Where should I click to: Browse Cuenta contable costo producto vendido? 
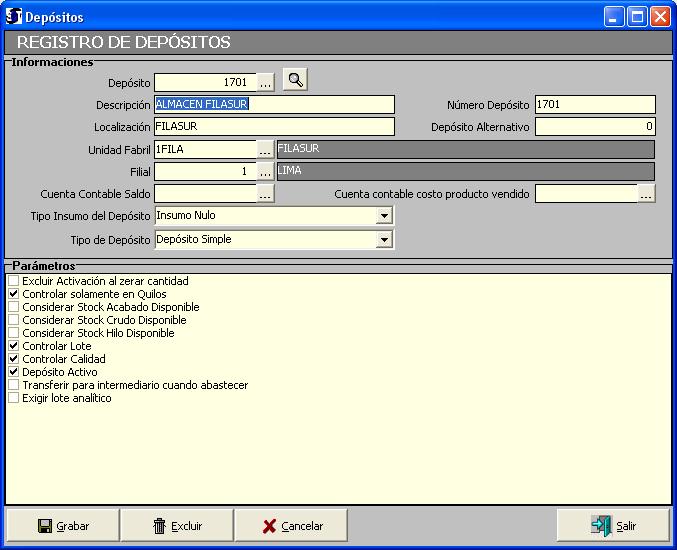pyautogui.click(x=646, y=194)
